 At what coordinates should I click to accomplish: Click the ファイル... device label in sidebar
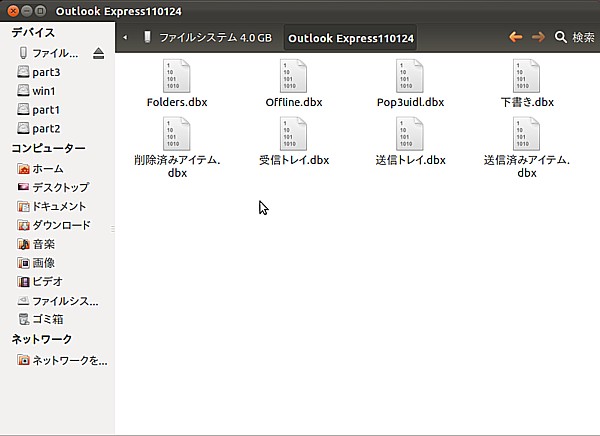55,53
